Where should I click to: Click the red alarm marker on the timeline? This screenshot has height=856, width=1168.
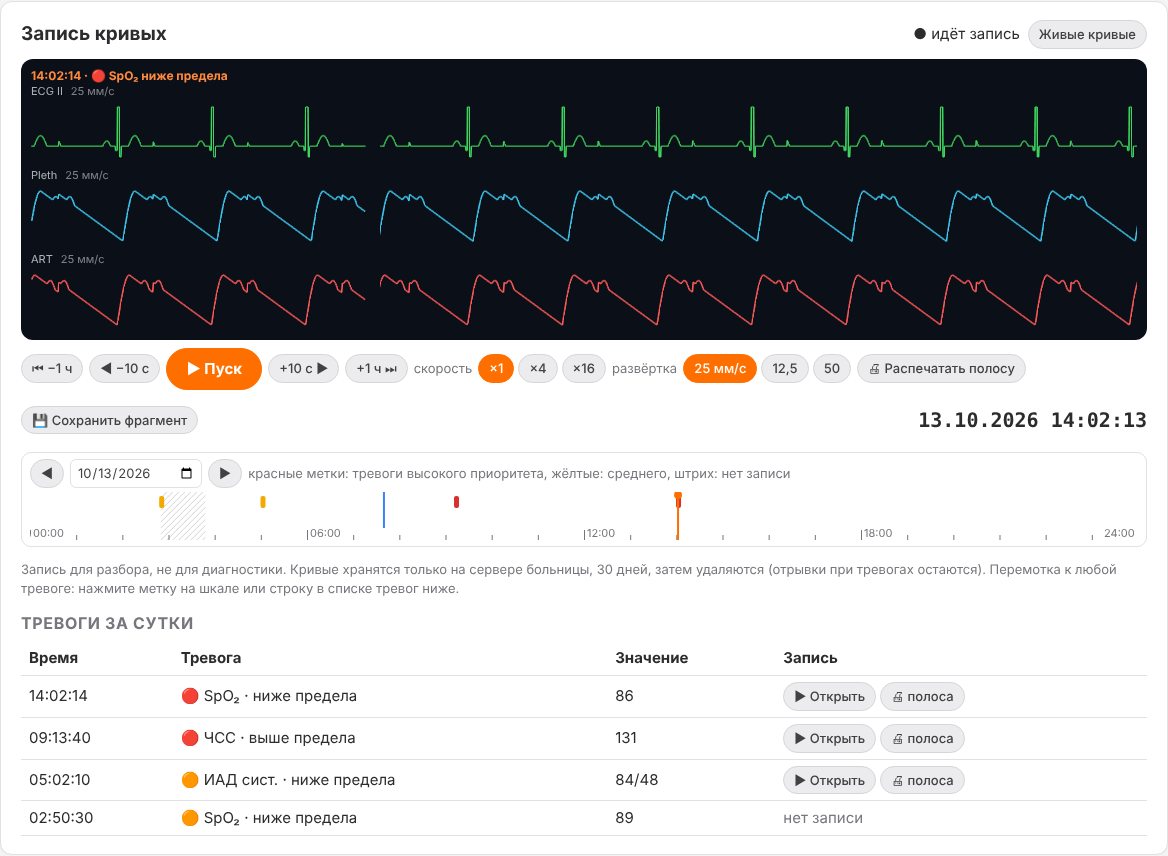[457, 502]
